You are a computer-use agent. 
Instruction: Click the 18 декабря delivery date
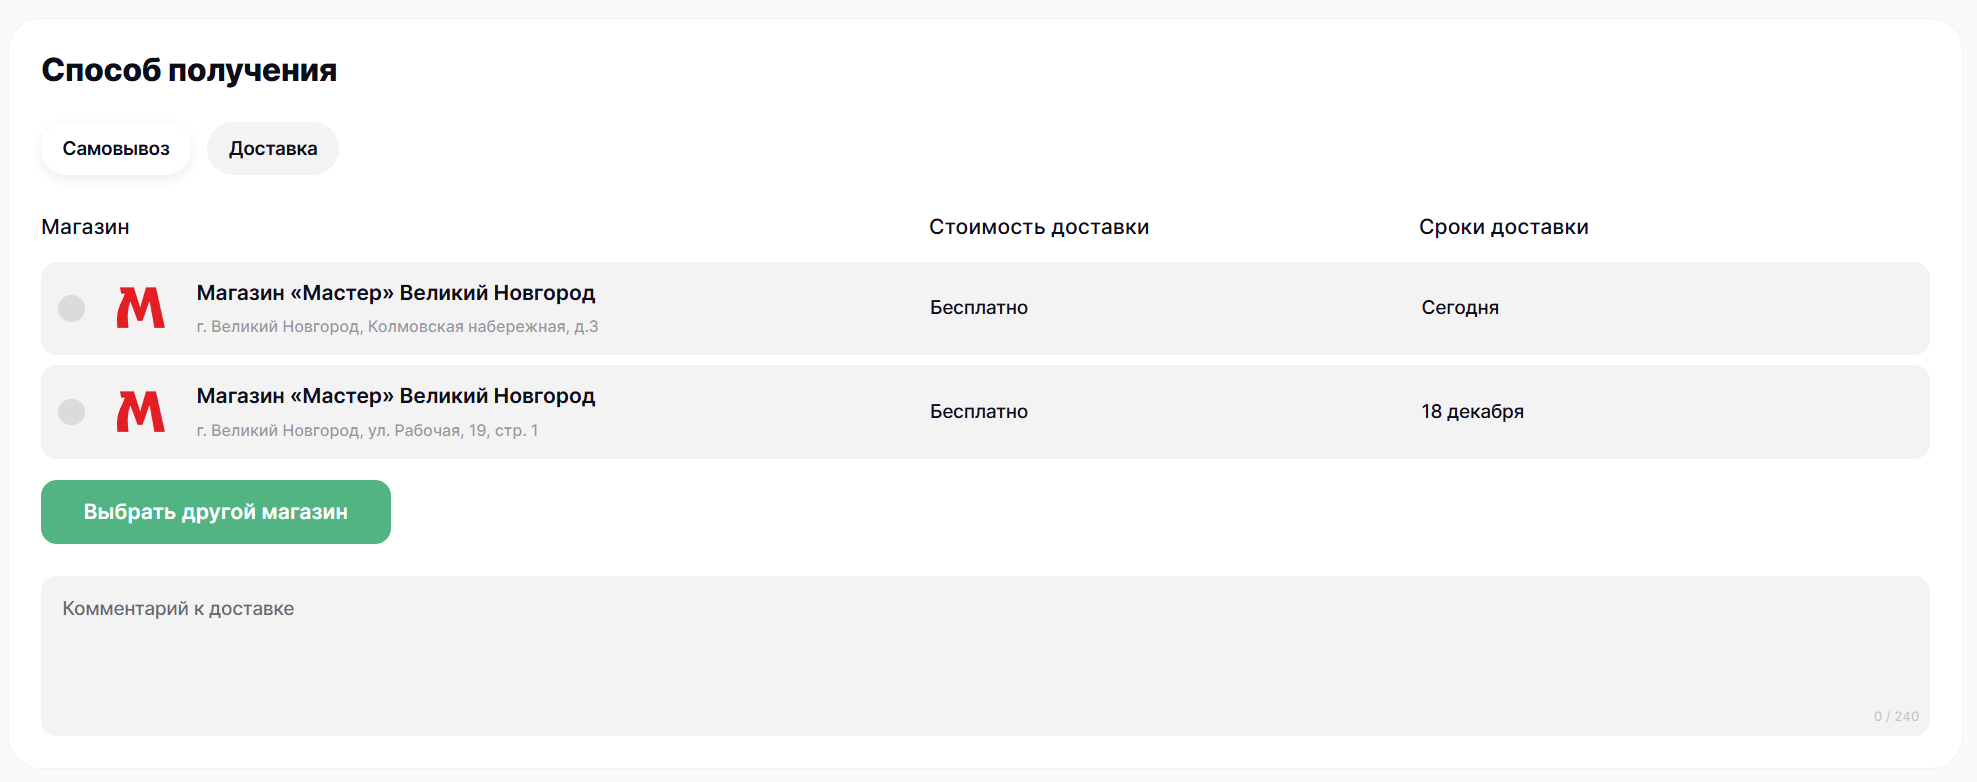[x=1472, y=412]
